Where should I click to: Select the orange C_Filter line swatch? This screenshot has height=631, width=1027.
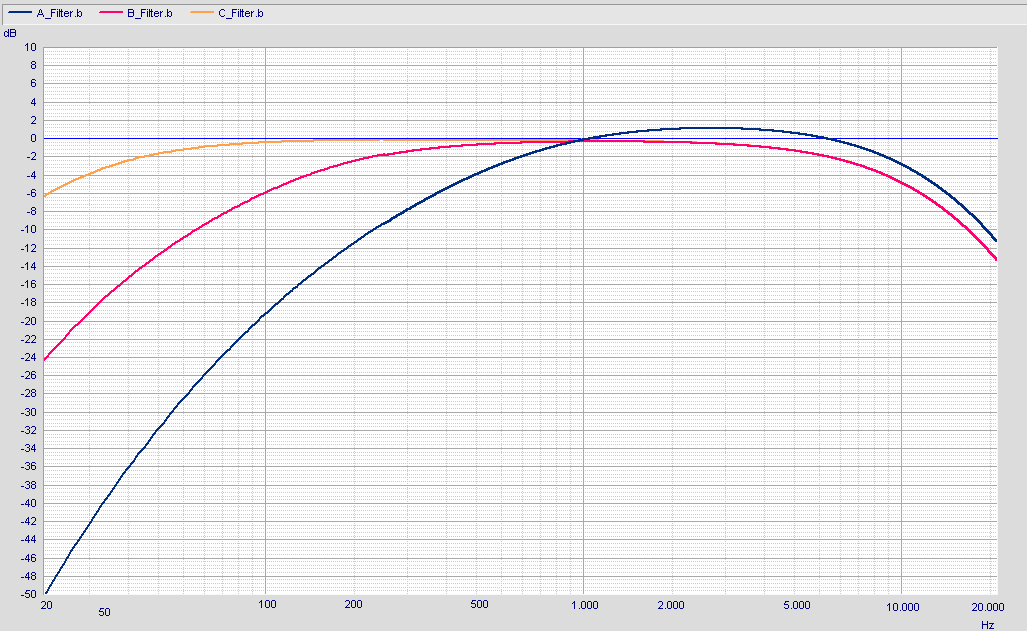[x=200, y=14]
